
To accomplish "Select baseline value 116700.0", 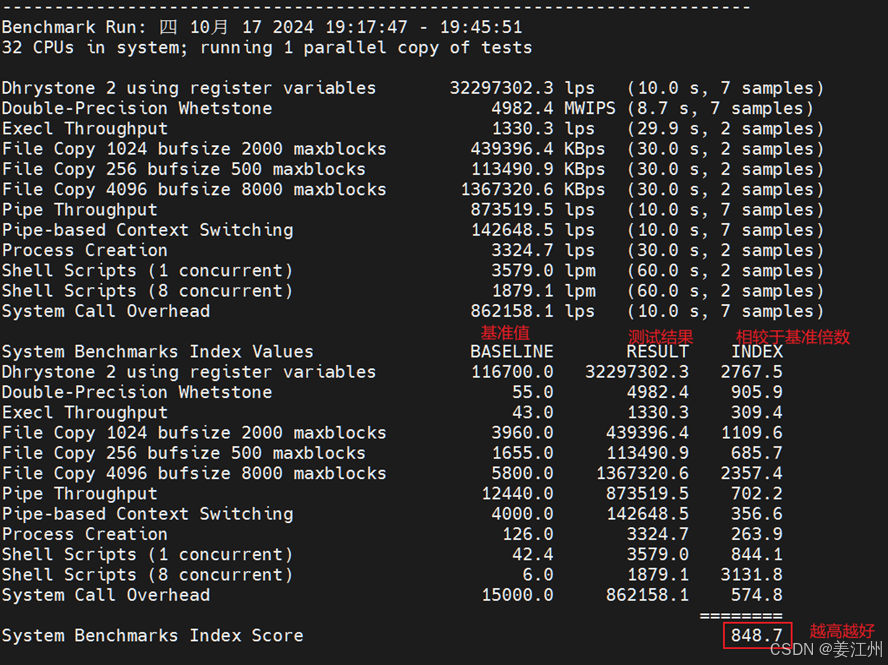I will point(512,373).
